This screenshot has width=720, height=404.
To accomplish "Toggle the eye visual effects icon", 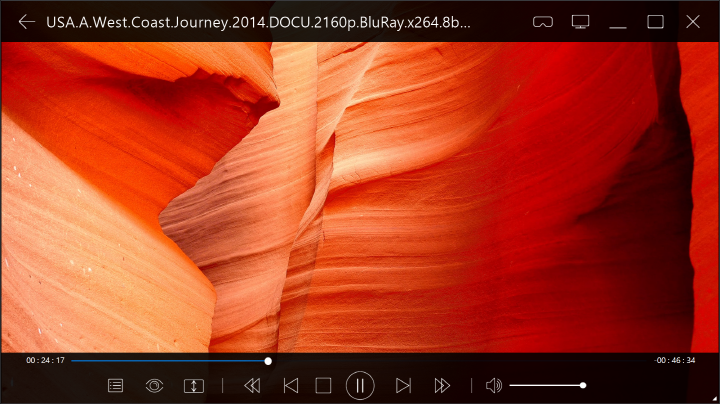I will pyautogui.click(x=154, y=385).
